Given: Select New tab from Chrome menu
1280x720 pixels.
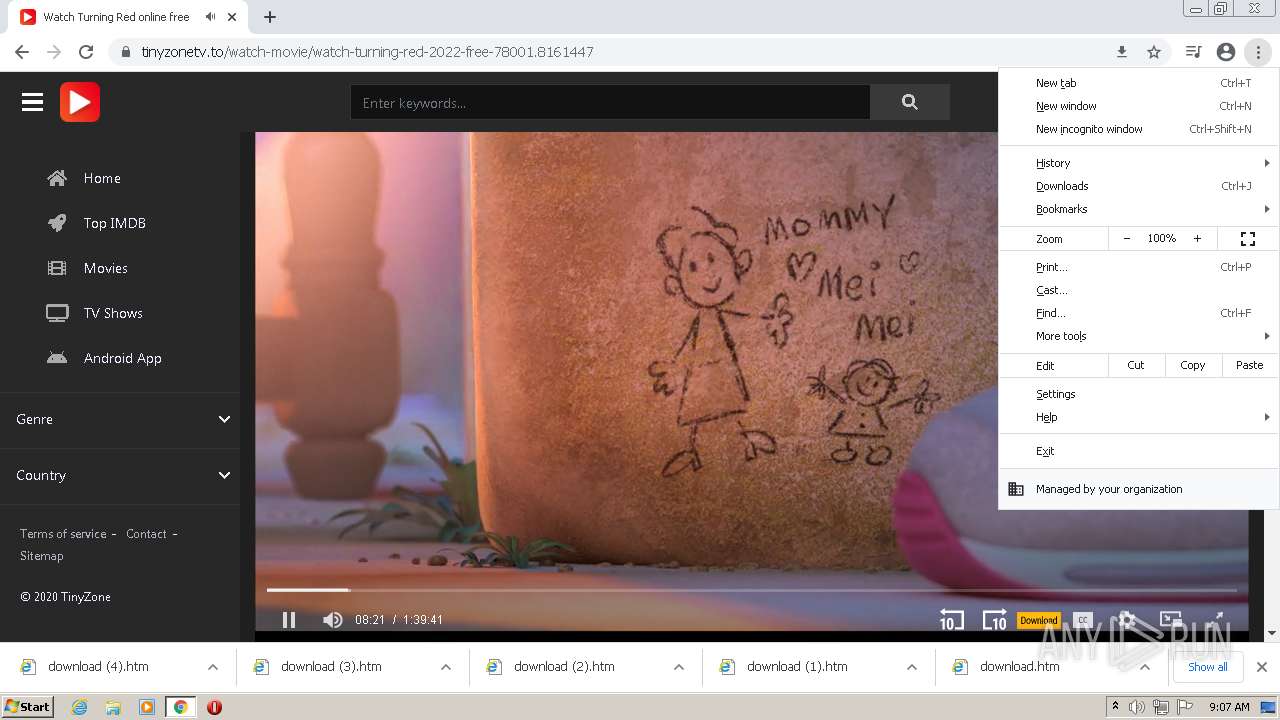Looking at the screenshot, I should tap(1139, 83).
